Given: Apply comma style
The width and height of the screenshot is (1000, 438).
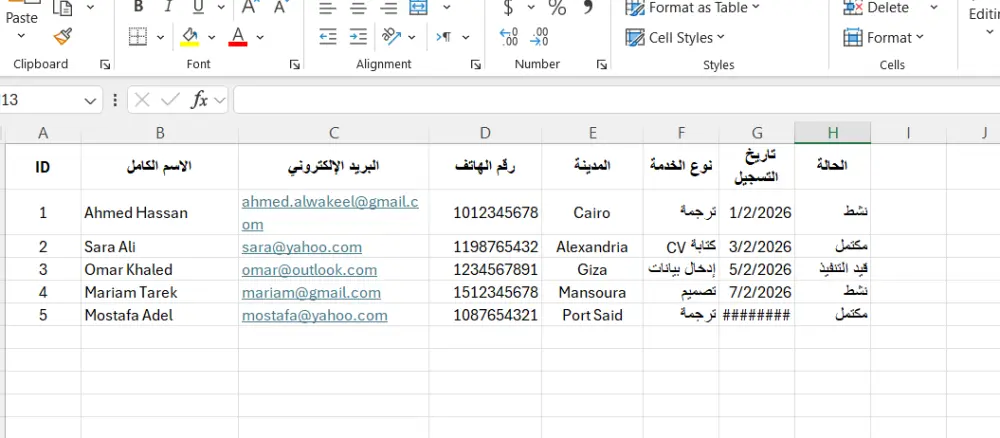Looking at the screenshot, I should 587,8.
